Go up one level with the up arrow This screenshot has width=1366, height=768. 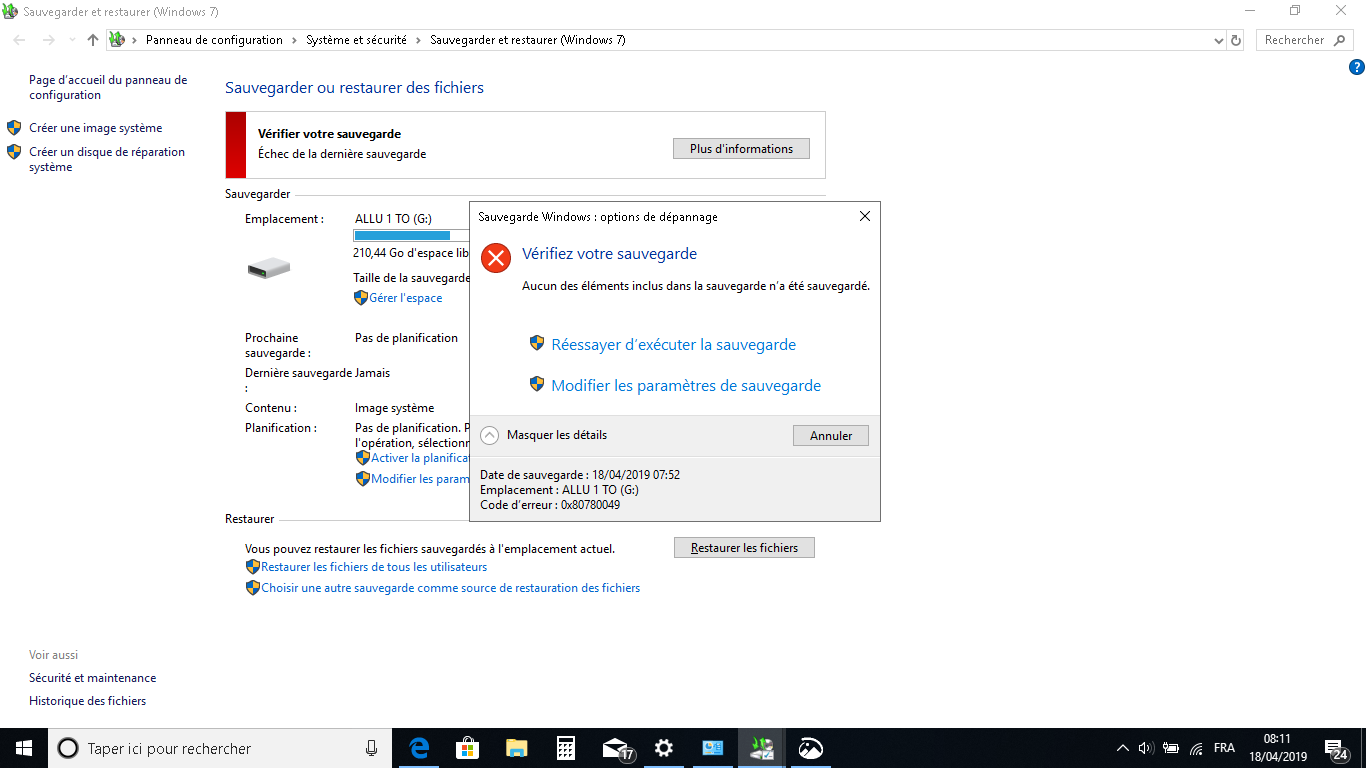(93, 40)
